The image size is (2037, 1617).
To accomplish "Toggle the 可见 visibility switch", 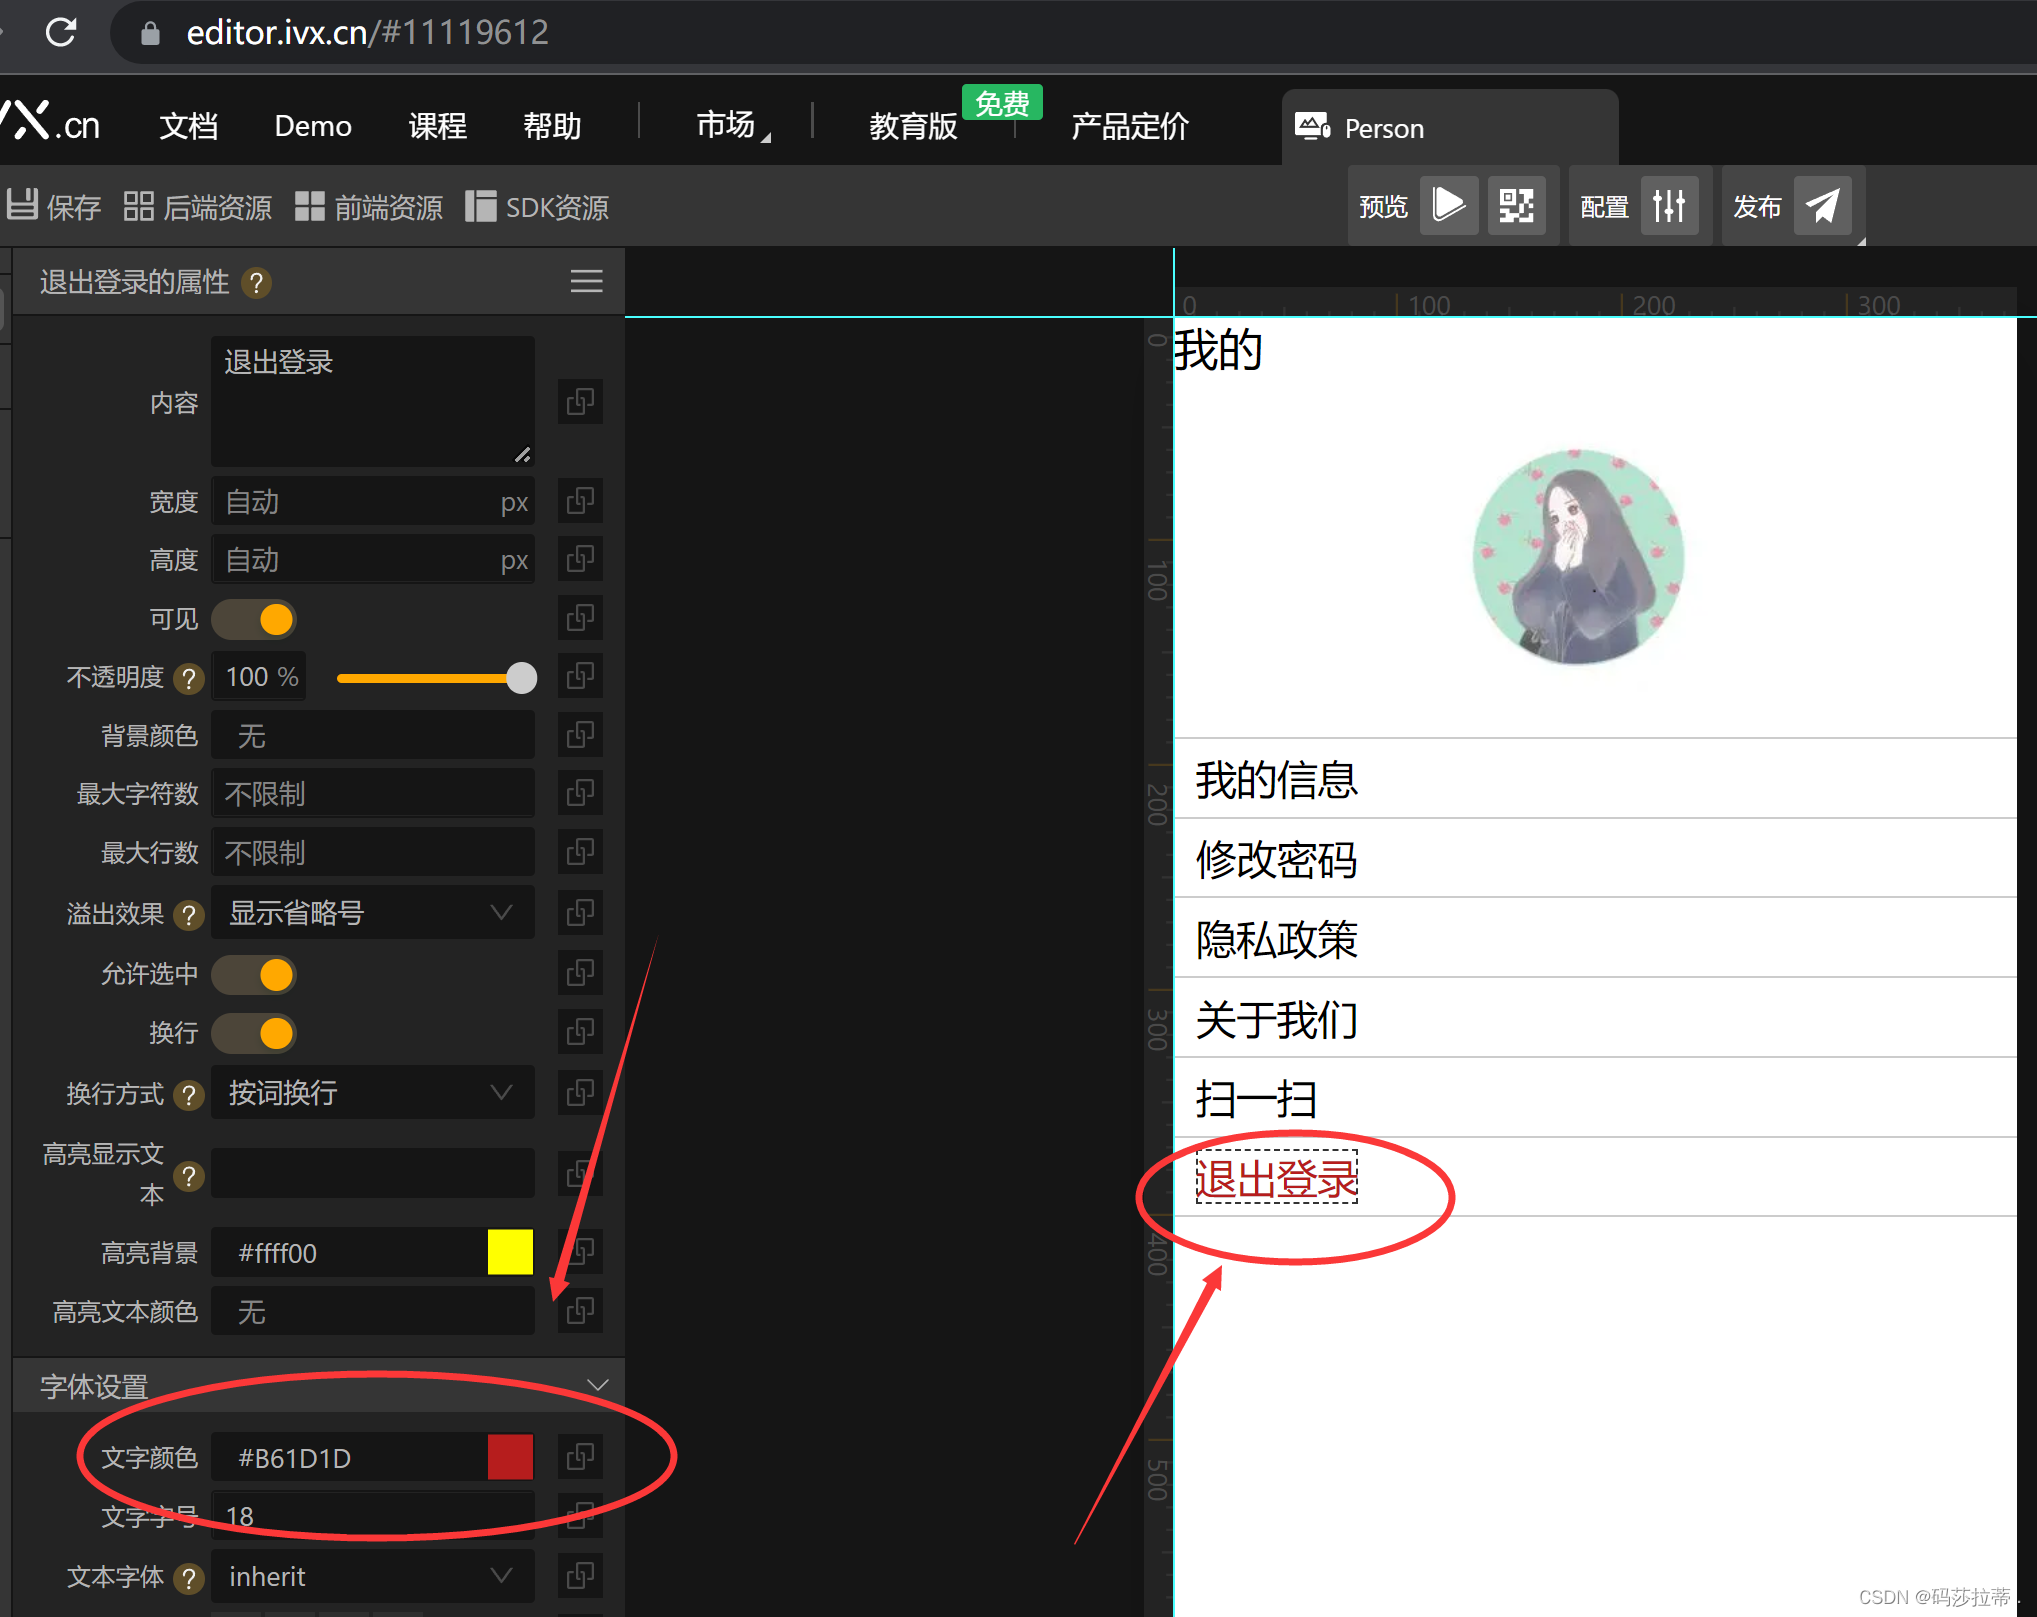I will 254,619.
